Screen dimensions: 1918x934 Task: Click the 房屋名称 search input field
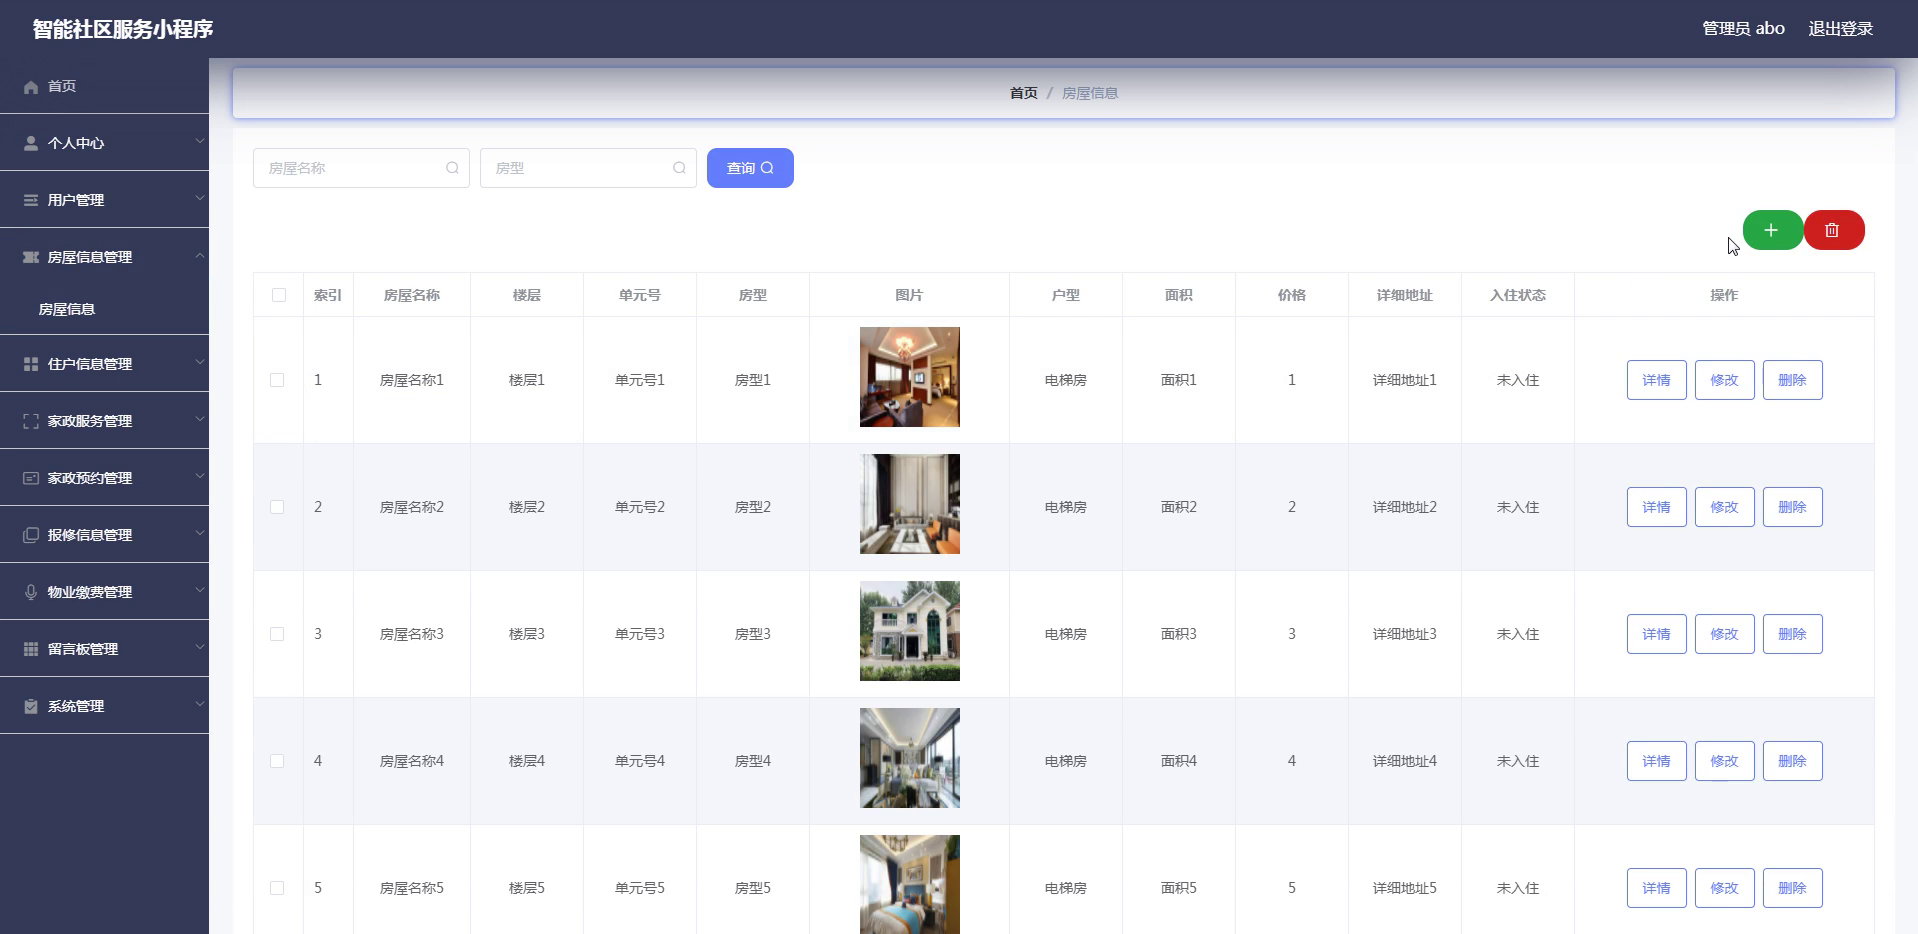click(361, 168)
